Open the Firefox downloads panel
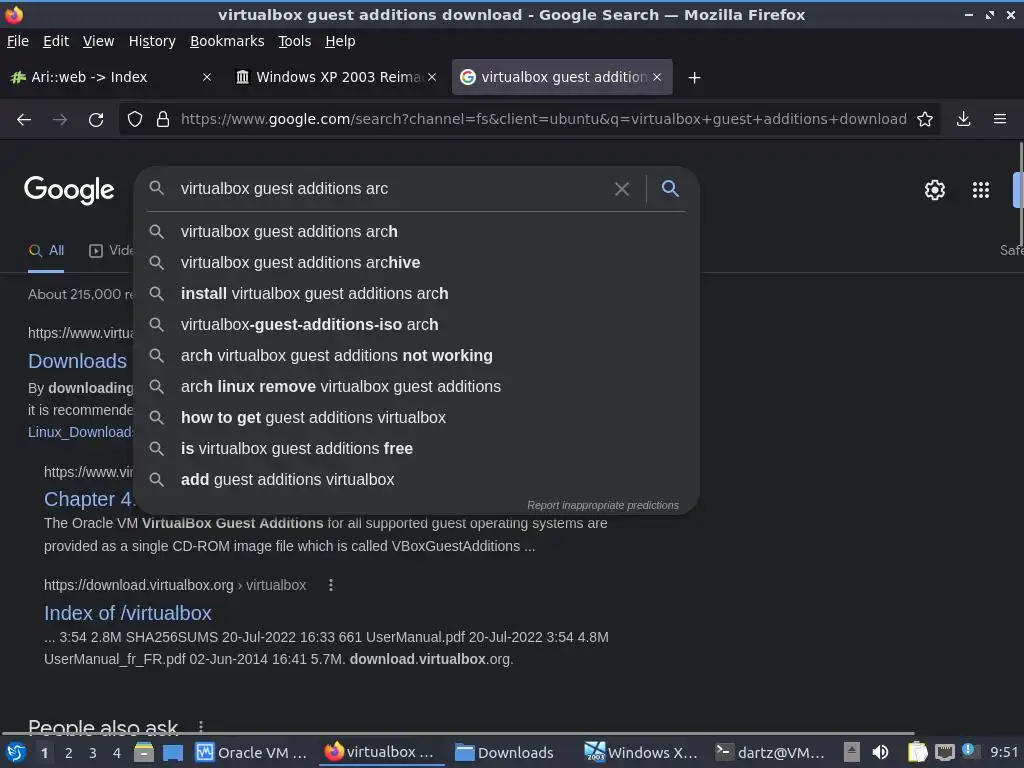This screenshot has width=1024, height=768. coord(963,120)
